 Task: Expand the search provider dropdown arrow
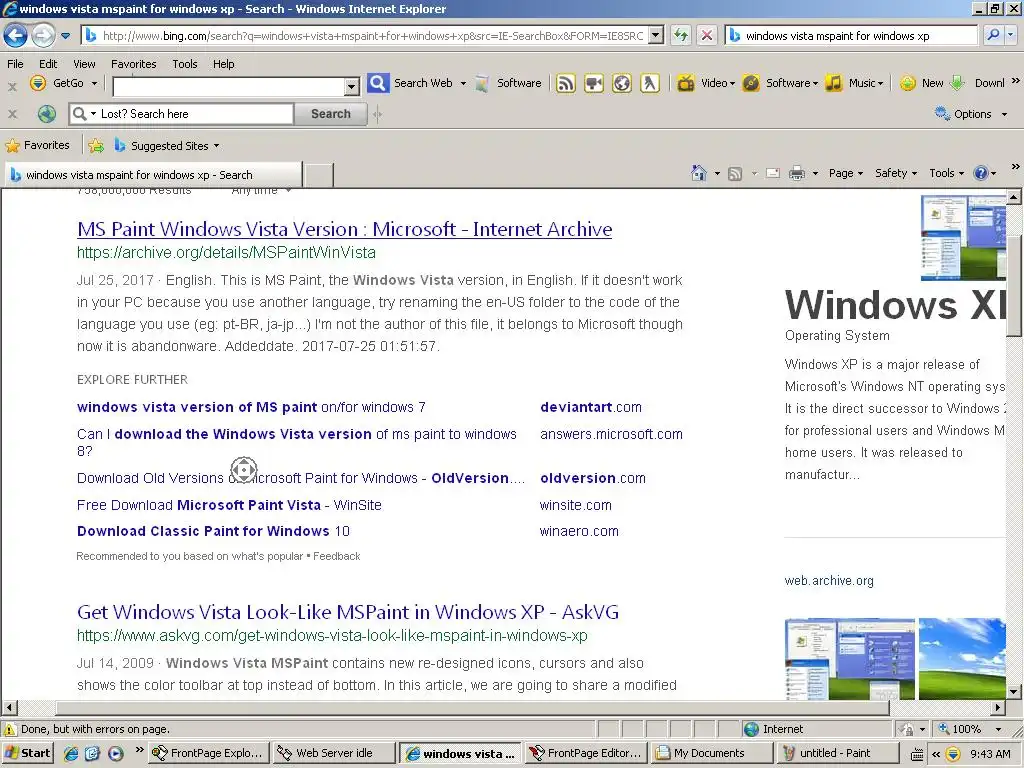(1011, 35)
